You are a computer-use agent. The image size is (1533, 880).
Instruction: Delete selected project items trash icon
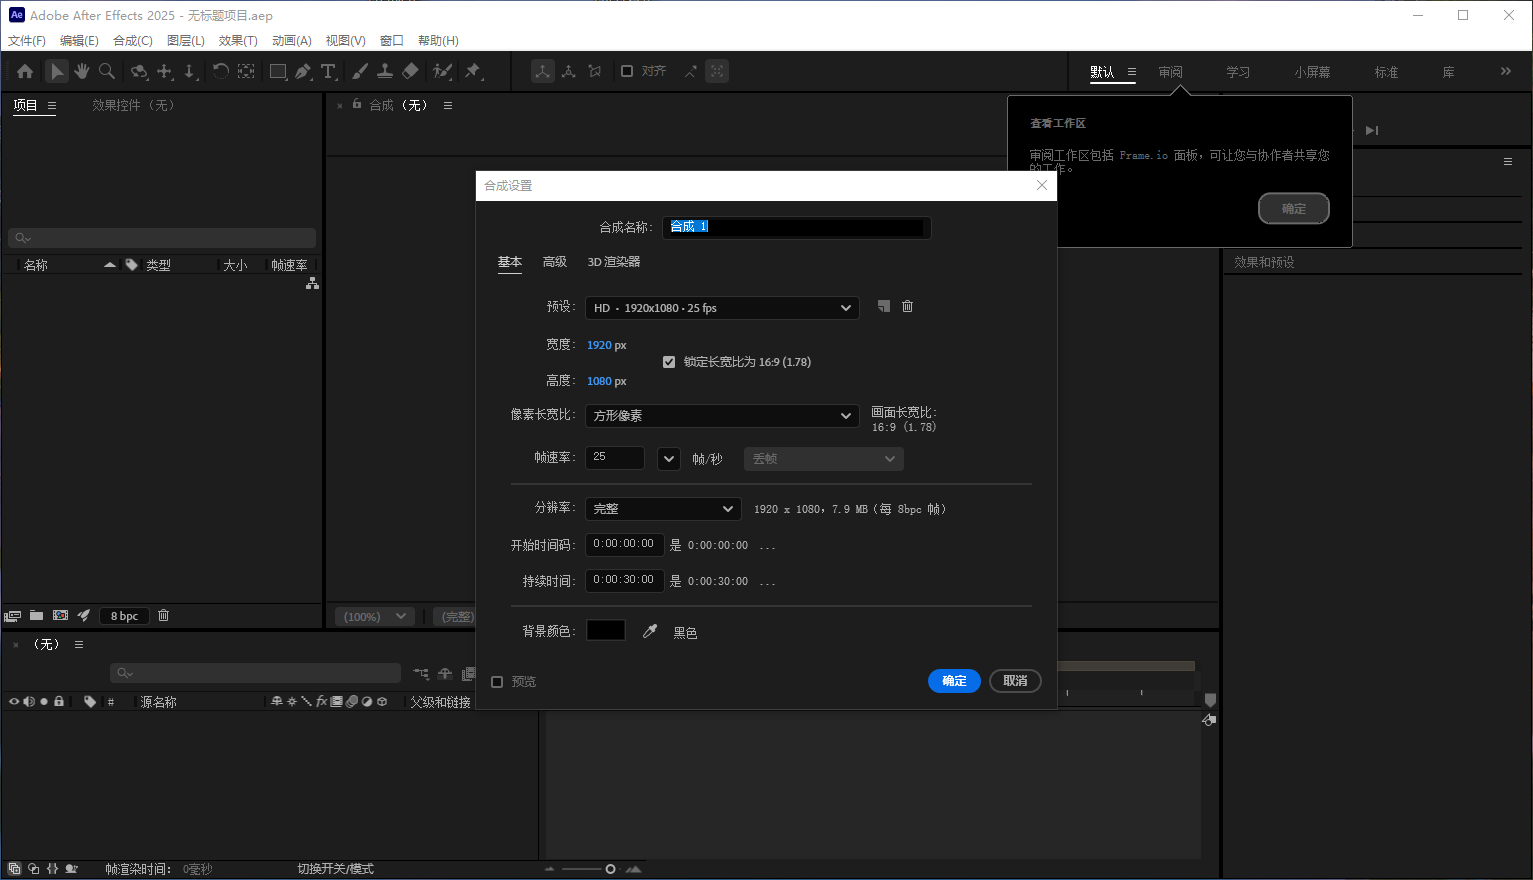pyautogui.click(x=164, y=616)
